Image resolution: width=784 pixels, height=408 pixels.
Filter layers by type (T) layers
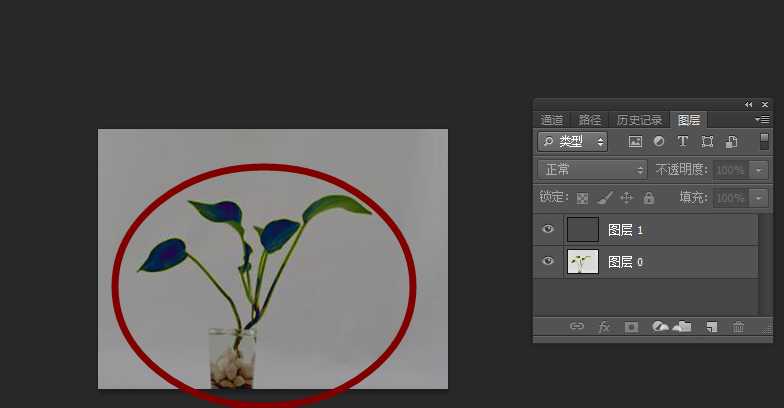click(x=683, y=142)
